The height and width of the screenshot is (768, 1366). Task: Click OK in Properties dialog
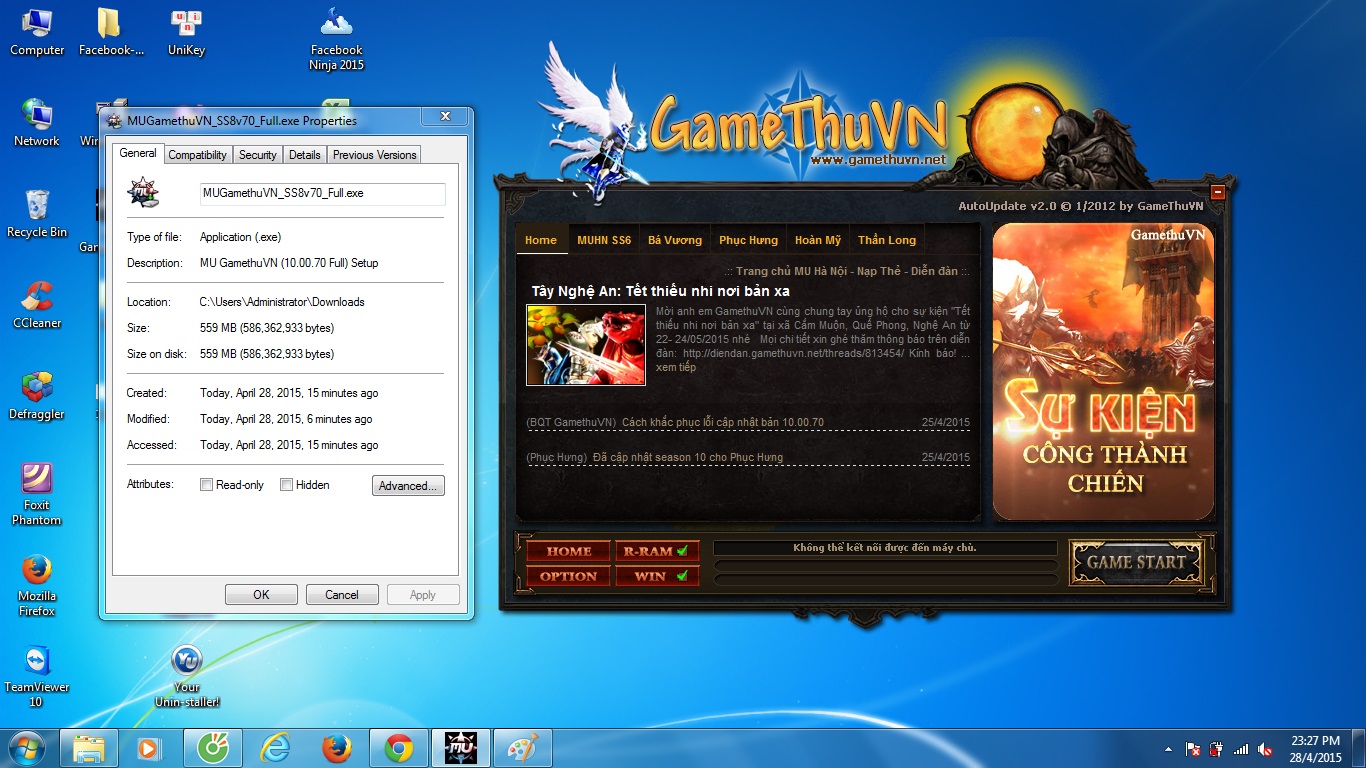261,595
